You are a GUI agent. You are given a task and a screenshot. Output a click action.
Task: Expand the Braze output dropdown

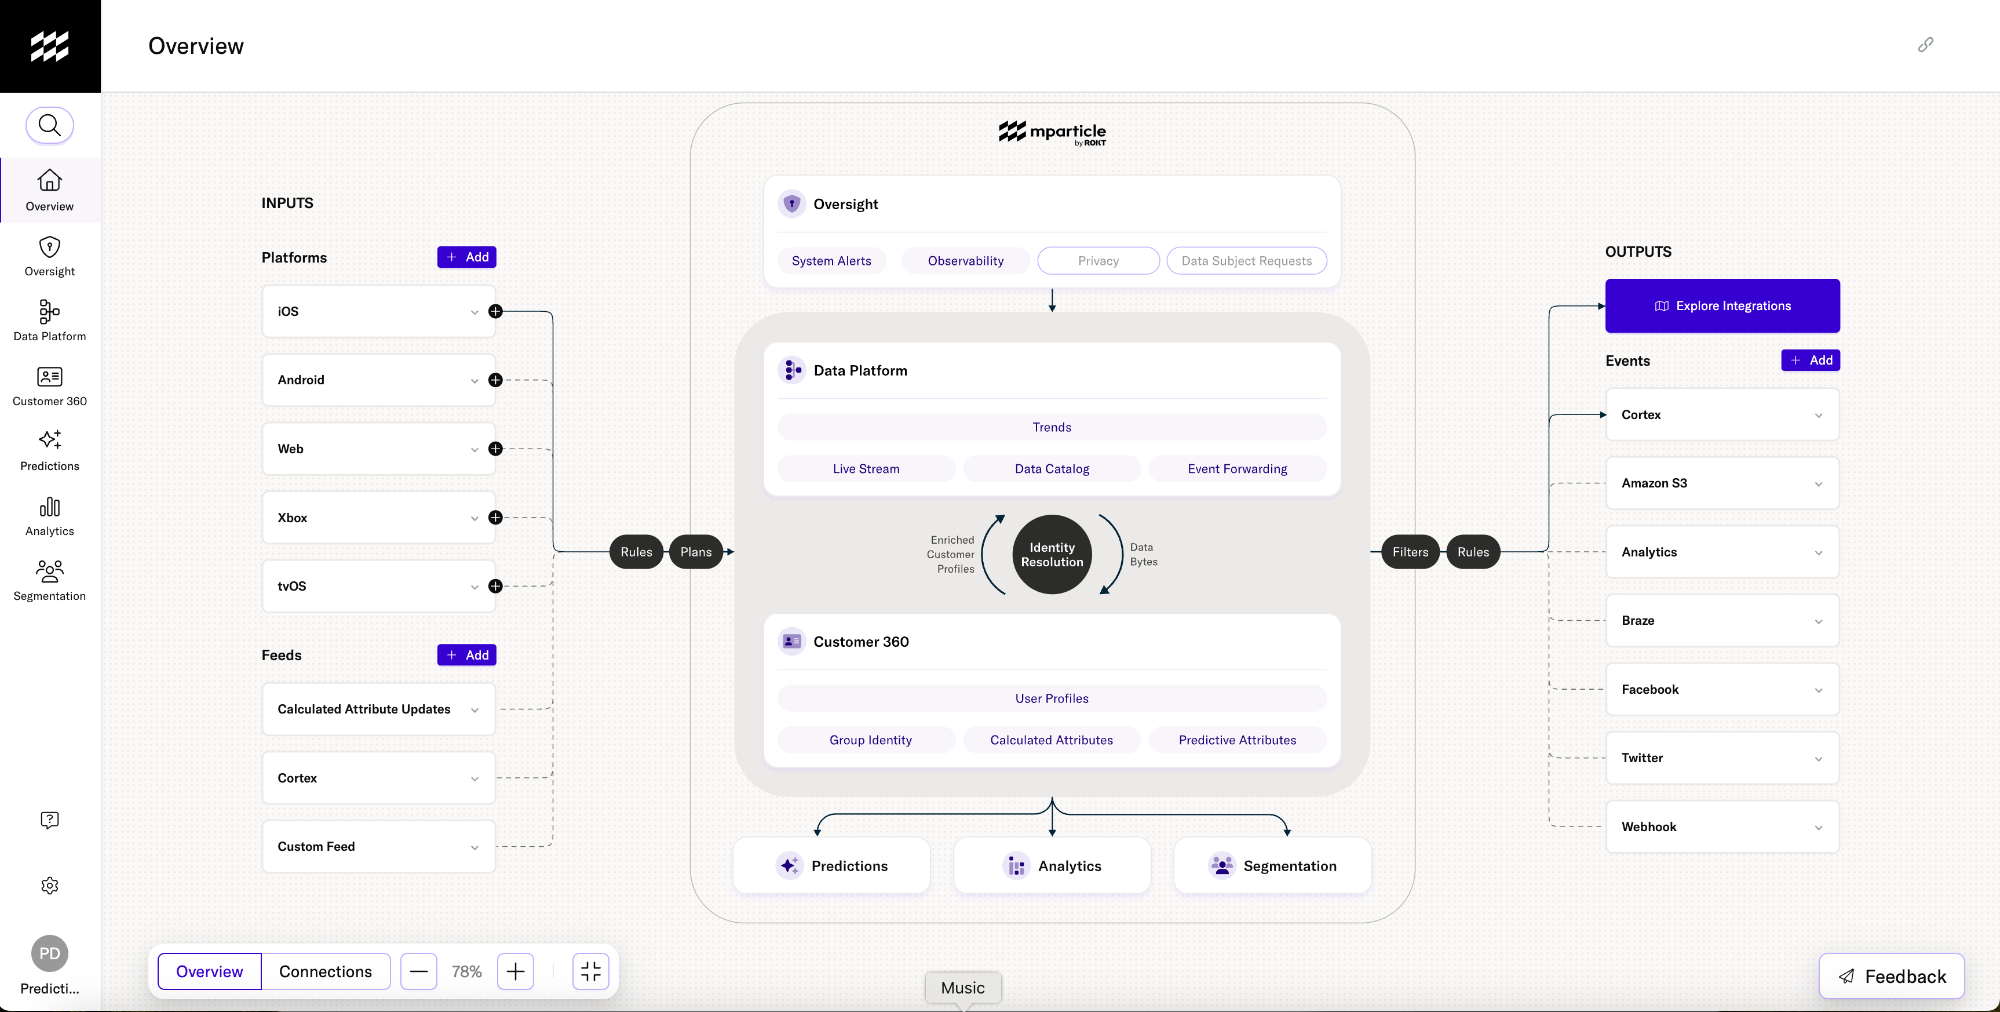point(1818,621)
